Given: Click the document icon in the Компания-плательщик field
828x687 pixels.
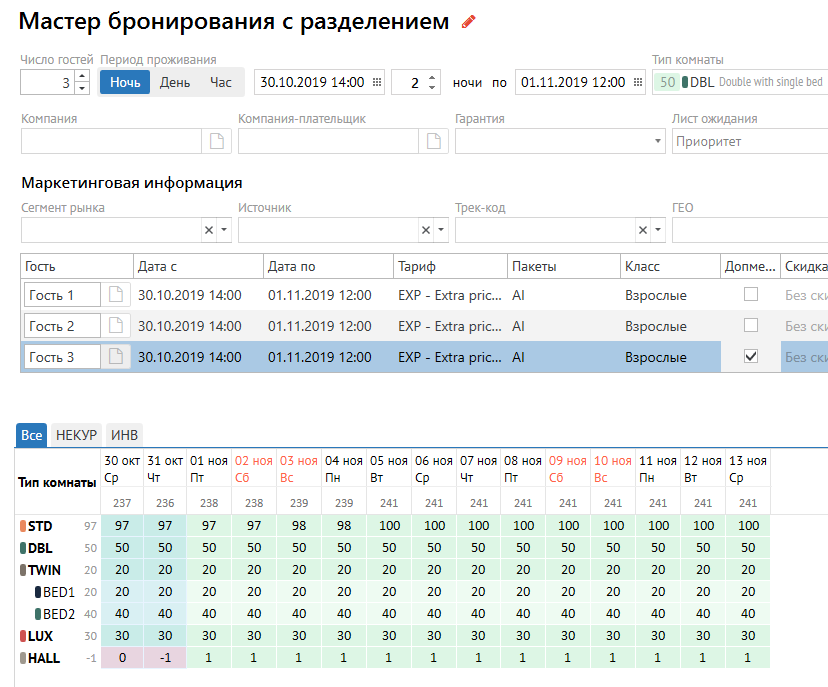Looking at the screenshot, I should [x=433, y=142].
